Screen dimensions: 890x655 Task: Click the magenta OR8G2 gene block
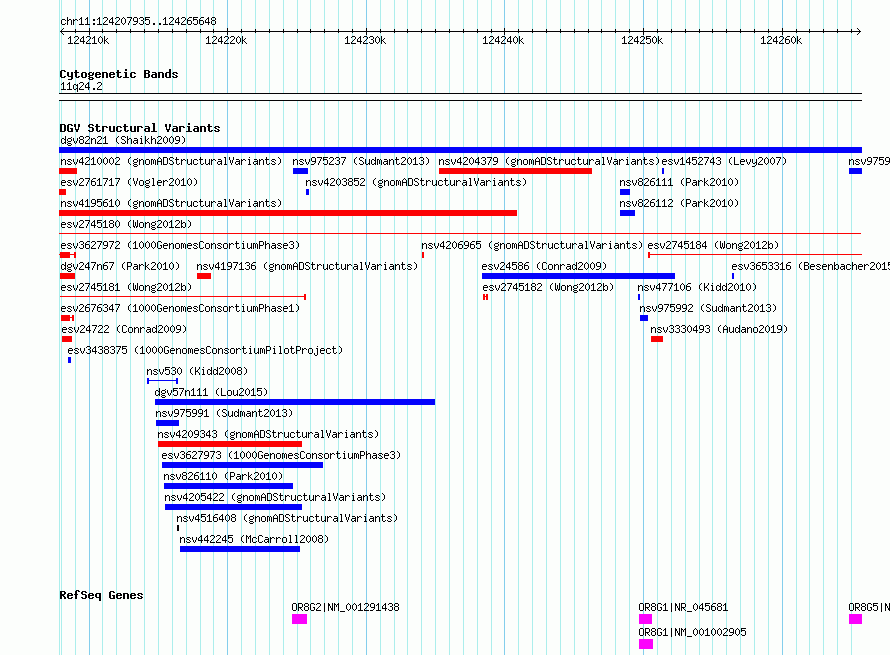299,619
